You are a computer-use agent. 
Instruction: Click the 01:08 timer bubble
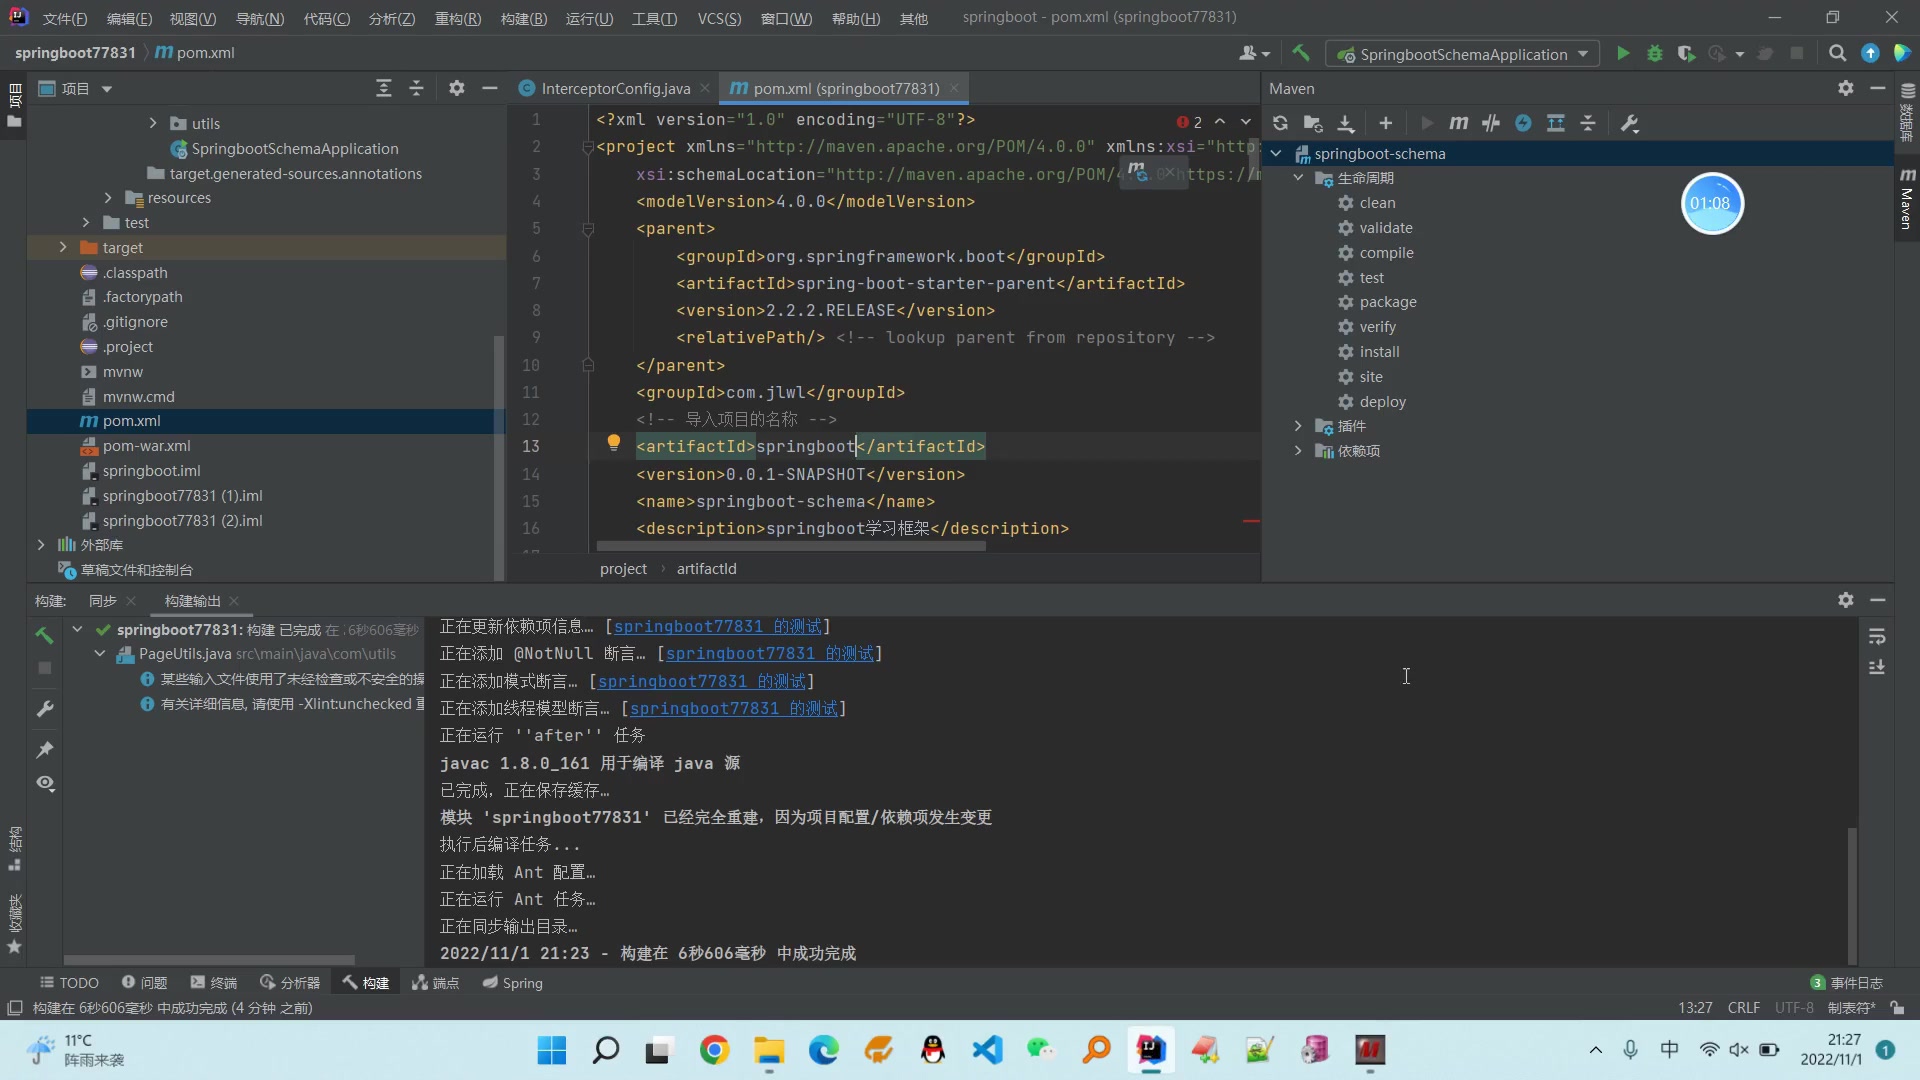tap(1711, 203)
